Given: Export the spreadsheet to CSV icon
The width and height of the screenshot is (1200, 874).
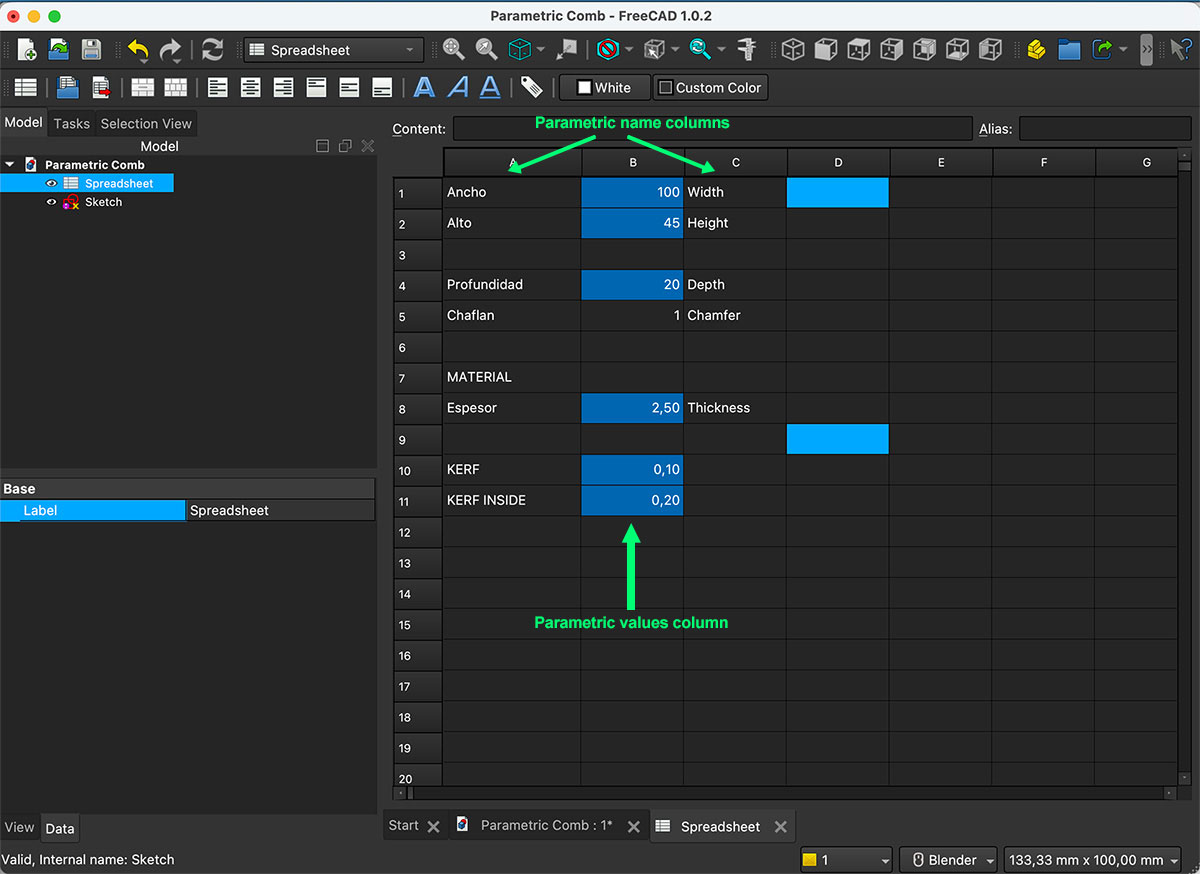Looking at the screenshot, I should pos(101,88).
